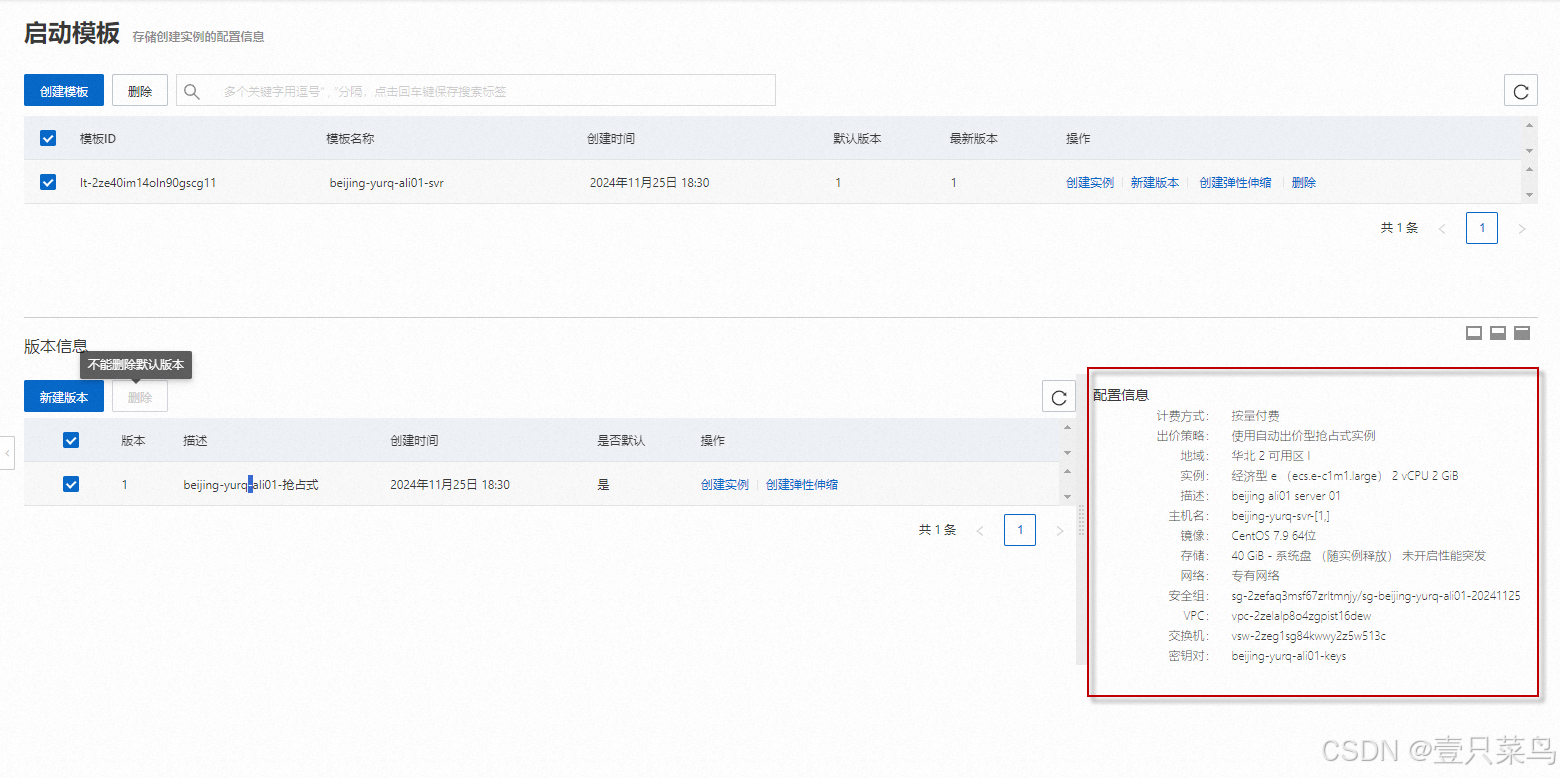Click key pair value beijing-yurq-ali01-keys
The height and width of the screenshot is (778, 1560).
(1289, 656)
